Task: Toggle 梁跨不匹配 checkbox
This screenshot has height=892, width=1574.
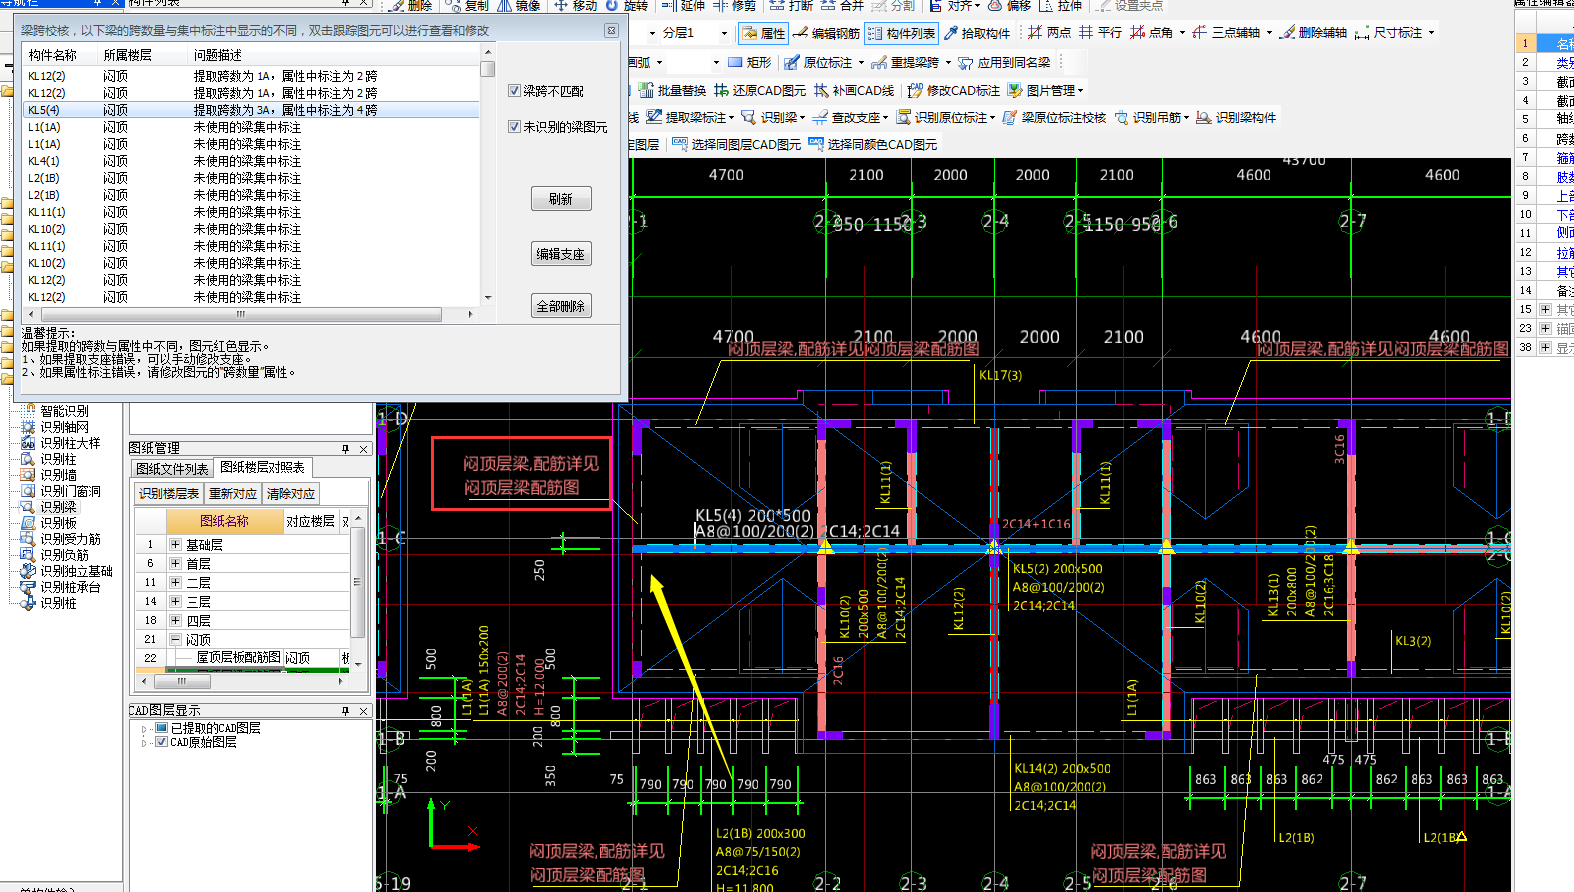Action: coord(514,91)
